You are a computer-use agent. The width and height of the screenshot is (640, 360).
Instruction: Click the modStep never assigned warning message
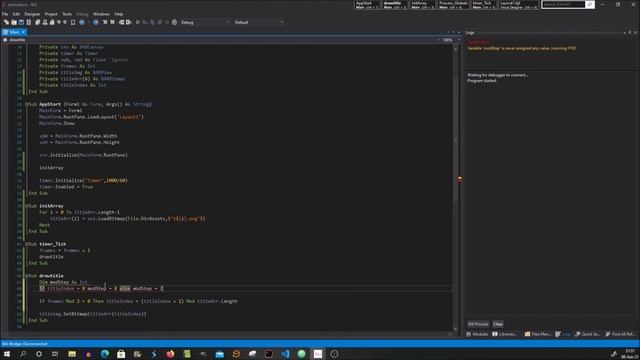coord(522,48)
